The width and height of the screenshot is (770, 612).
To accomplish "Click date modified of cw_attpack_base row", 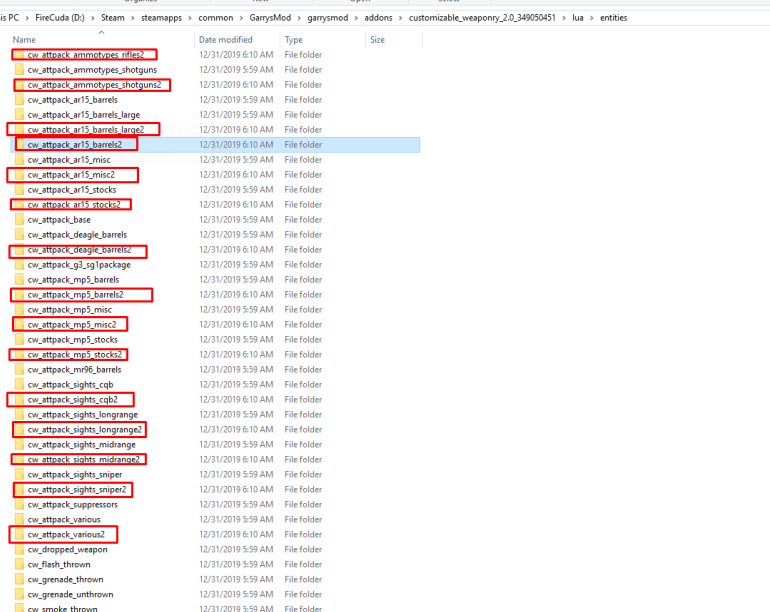I will pyautogui.click(x=236, y=220).
